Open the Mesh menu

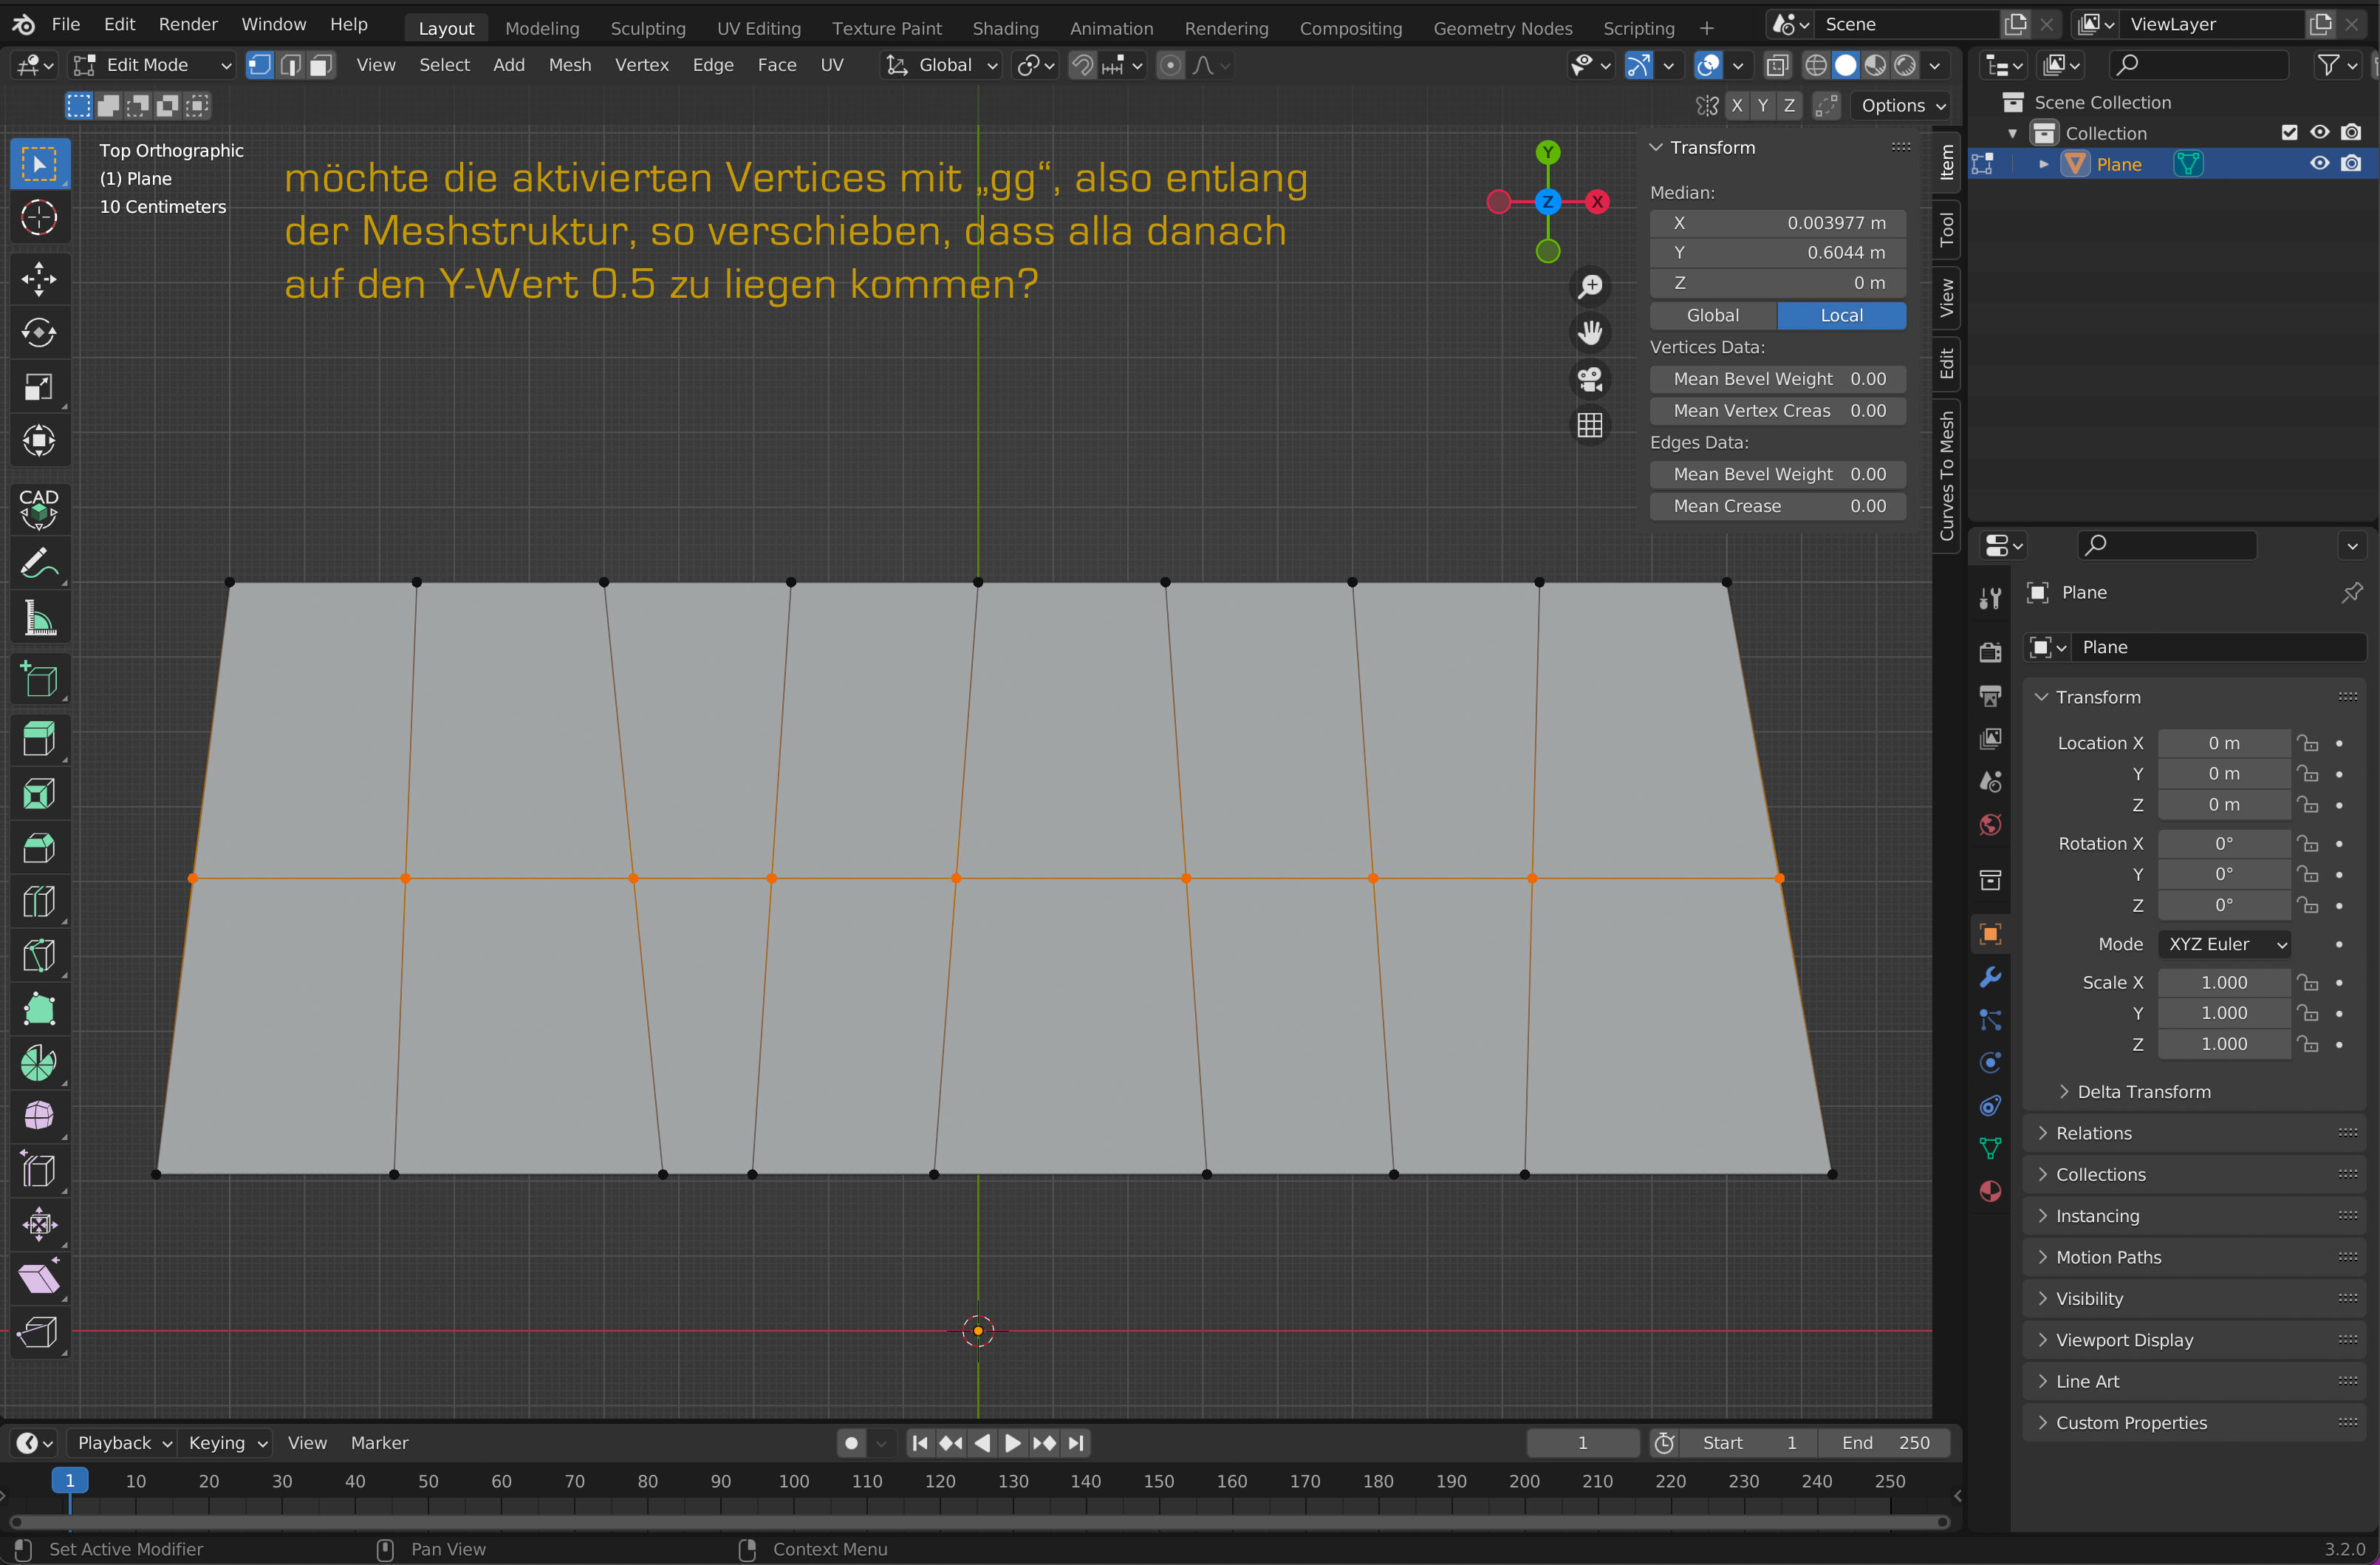[x=569, y=65]
